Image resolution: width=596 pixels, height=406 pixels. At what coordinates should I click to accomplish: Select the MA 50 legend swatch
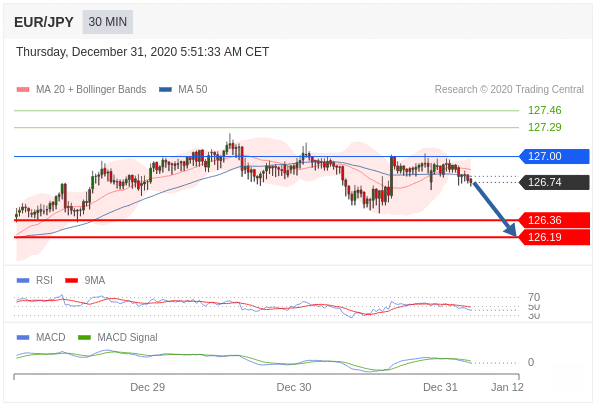[x=165, y=90]
